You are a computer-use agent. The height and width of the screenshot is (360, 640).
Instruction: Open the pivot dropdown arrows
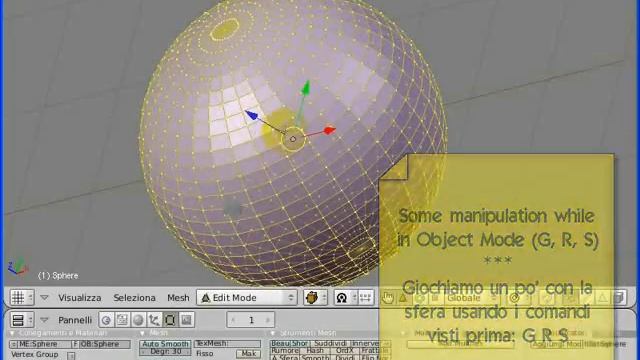pos(354,298)
